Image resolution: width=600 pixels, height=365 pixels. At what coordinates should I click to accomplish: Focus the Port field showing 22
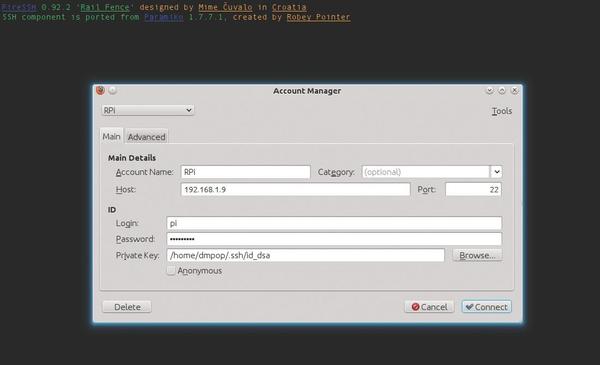click(473, 189)
